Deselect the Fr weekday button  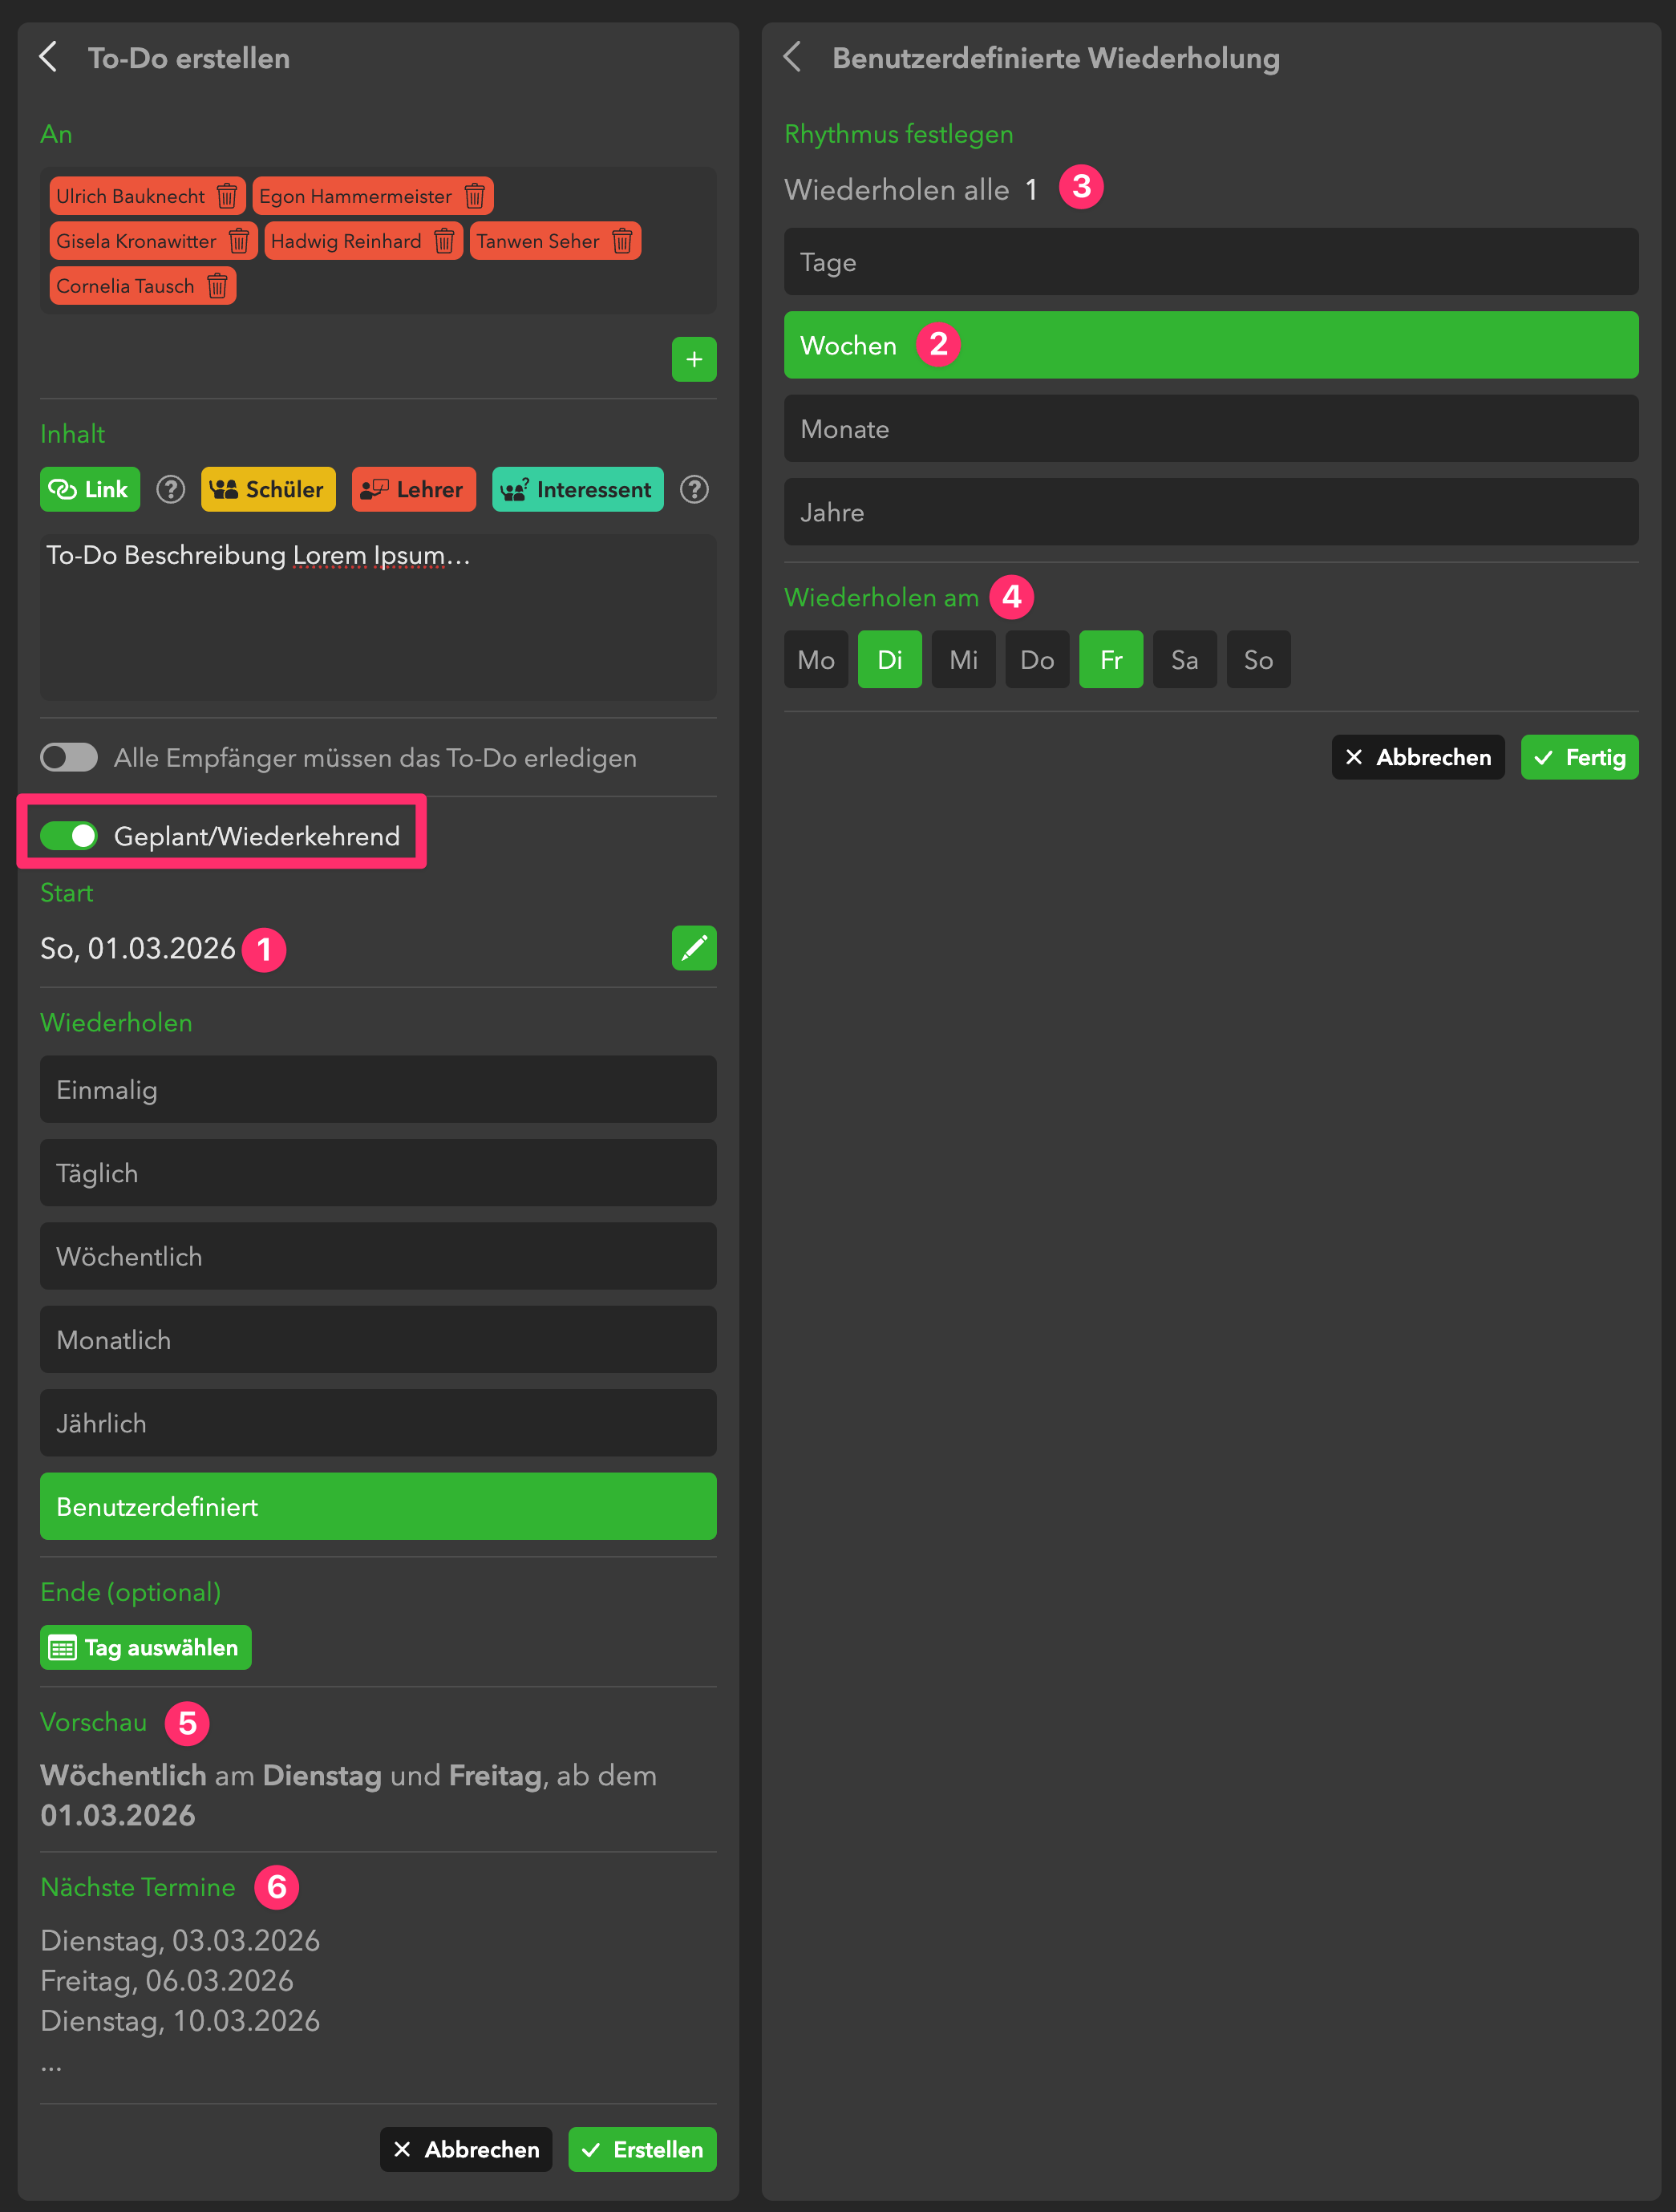tap(1110, 660)
